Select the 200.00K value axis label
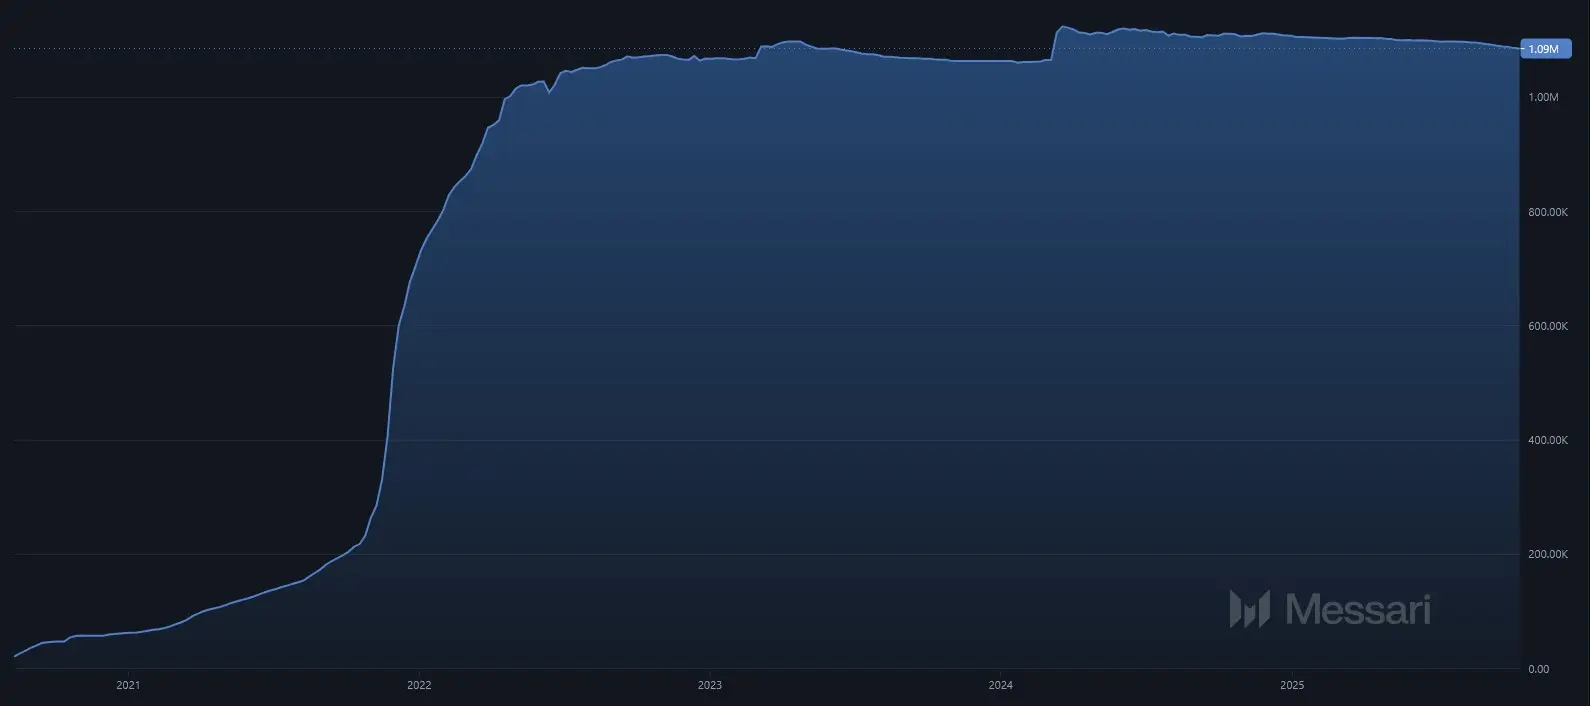1590x706 pixels. point(1549,554)
